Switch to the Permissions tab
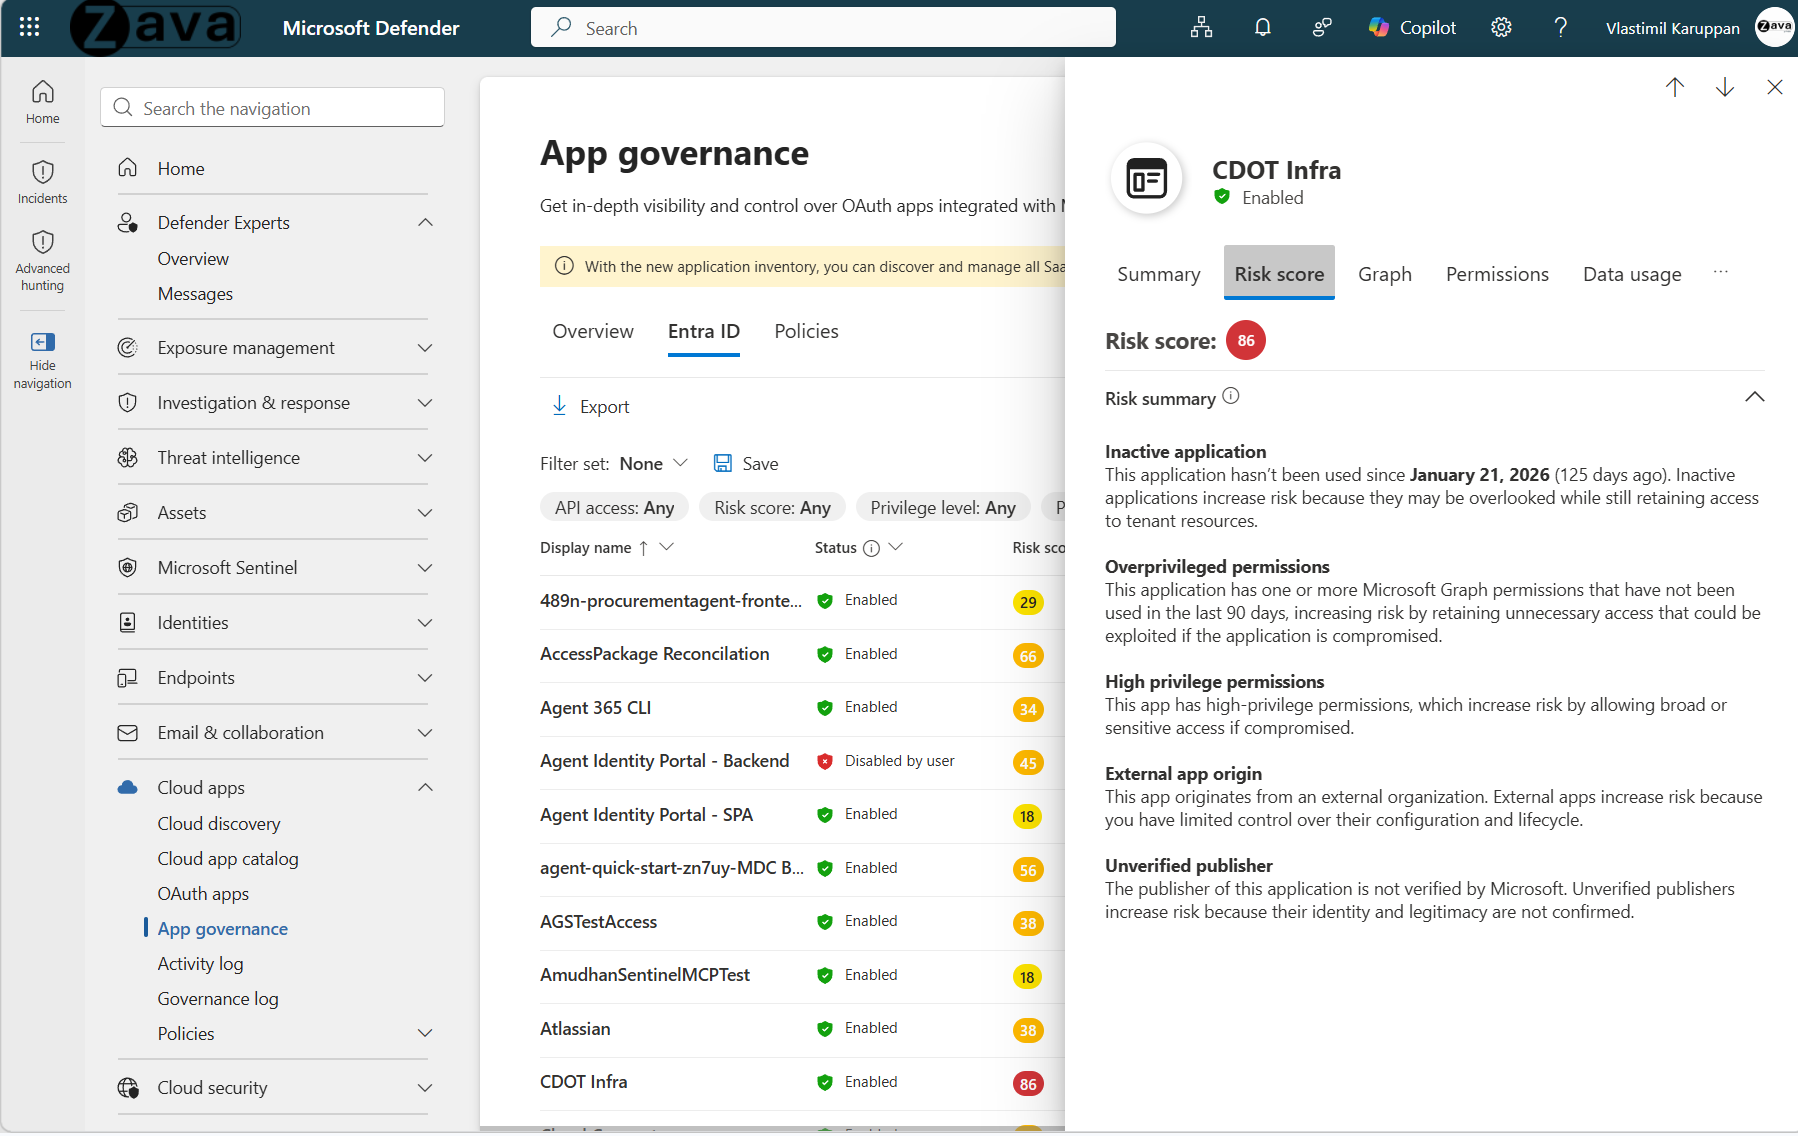Screen dimensions: 1798x1136 coord(1497,274)
